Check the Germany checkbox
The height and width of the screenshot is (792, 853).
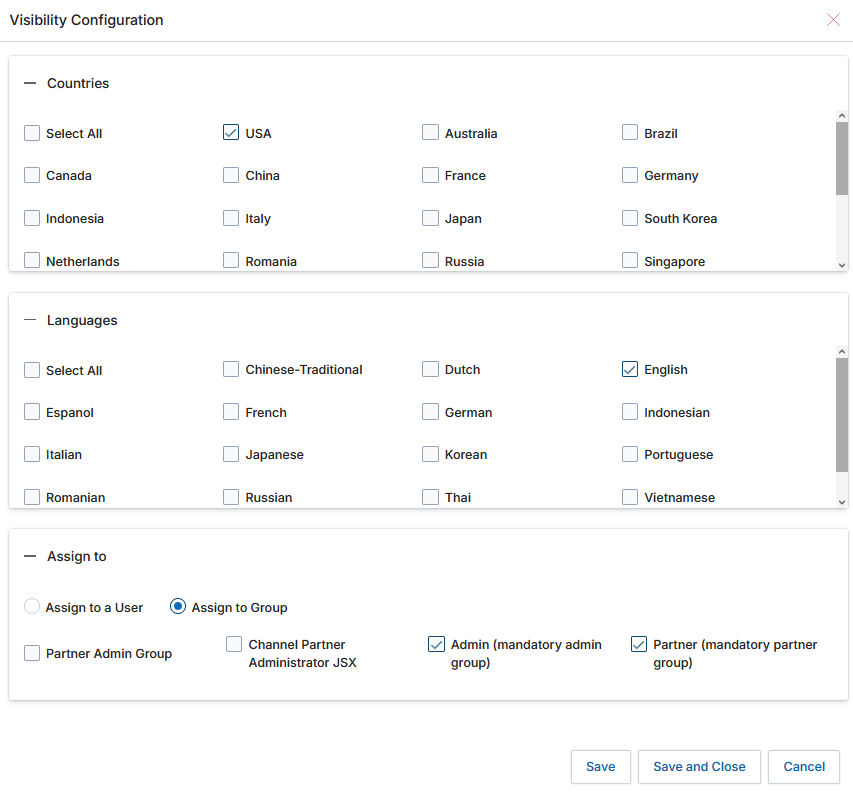630,175
